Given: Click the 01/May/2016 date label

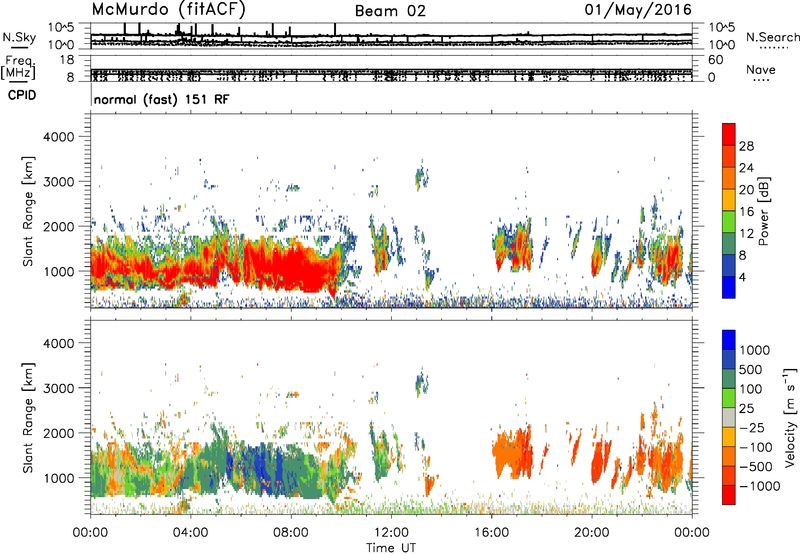Looking at the screenshot, I should click(638, 10).
